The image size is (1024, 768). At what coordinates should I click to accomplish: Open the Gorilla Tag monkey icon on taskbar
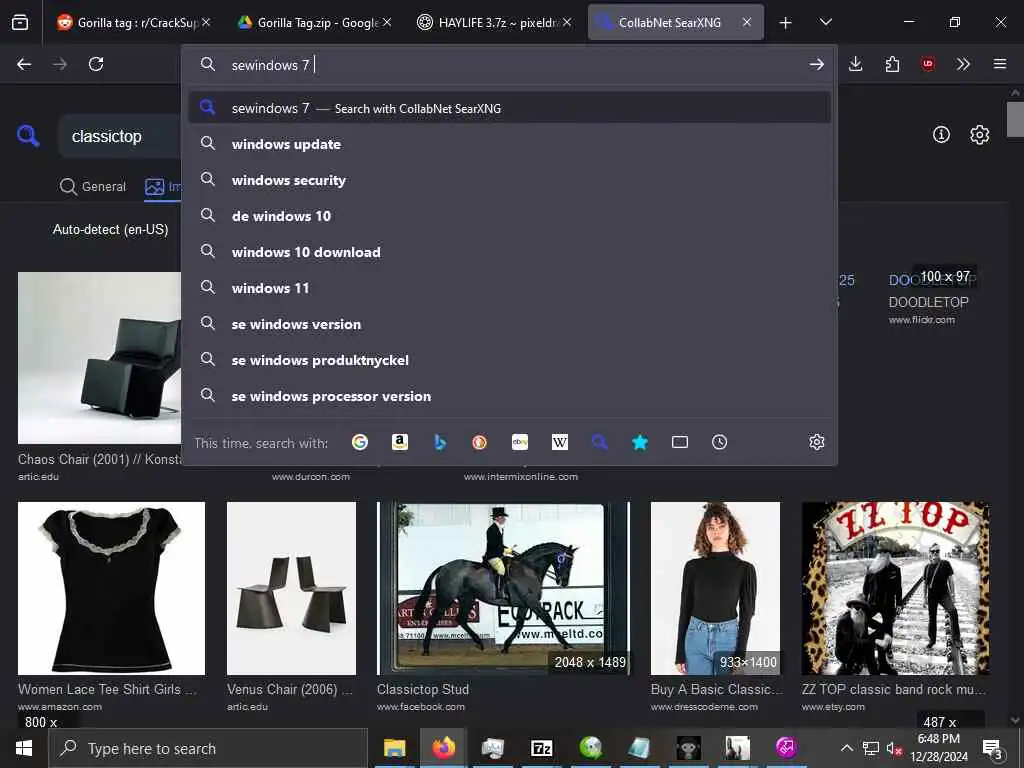point(688,748)
